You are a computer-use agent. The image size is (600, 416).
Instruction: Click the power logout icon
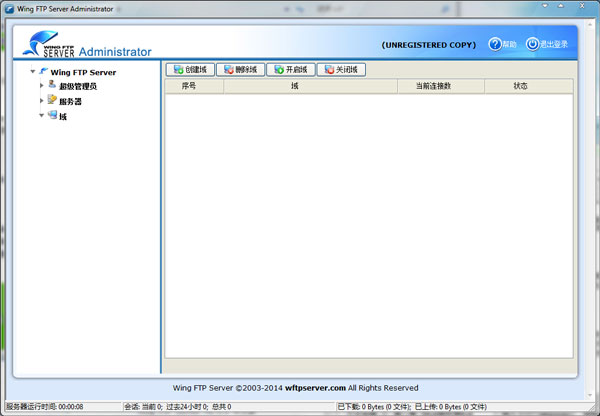[x=532, y=44]
